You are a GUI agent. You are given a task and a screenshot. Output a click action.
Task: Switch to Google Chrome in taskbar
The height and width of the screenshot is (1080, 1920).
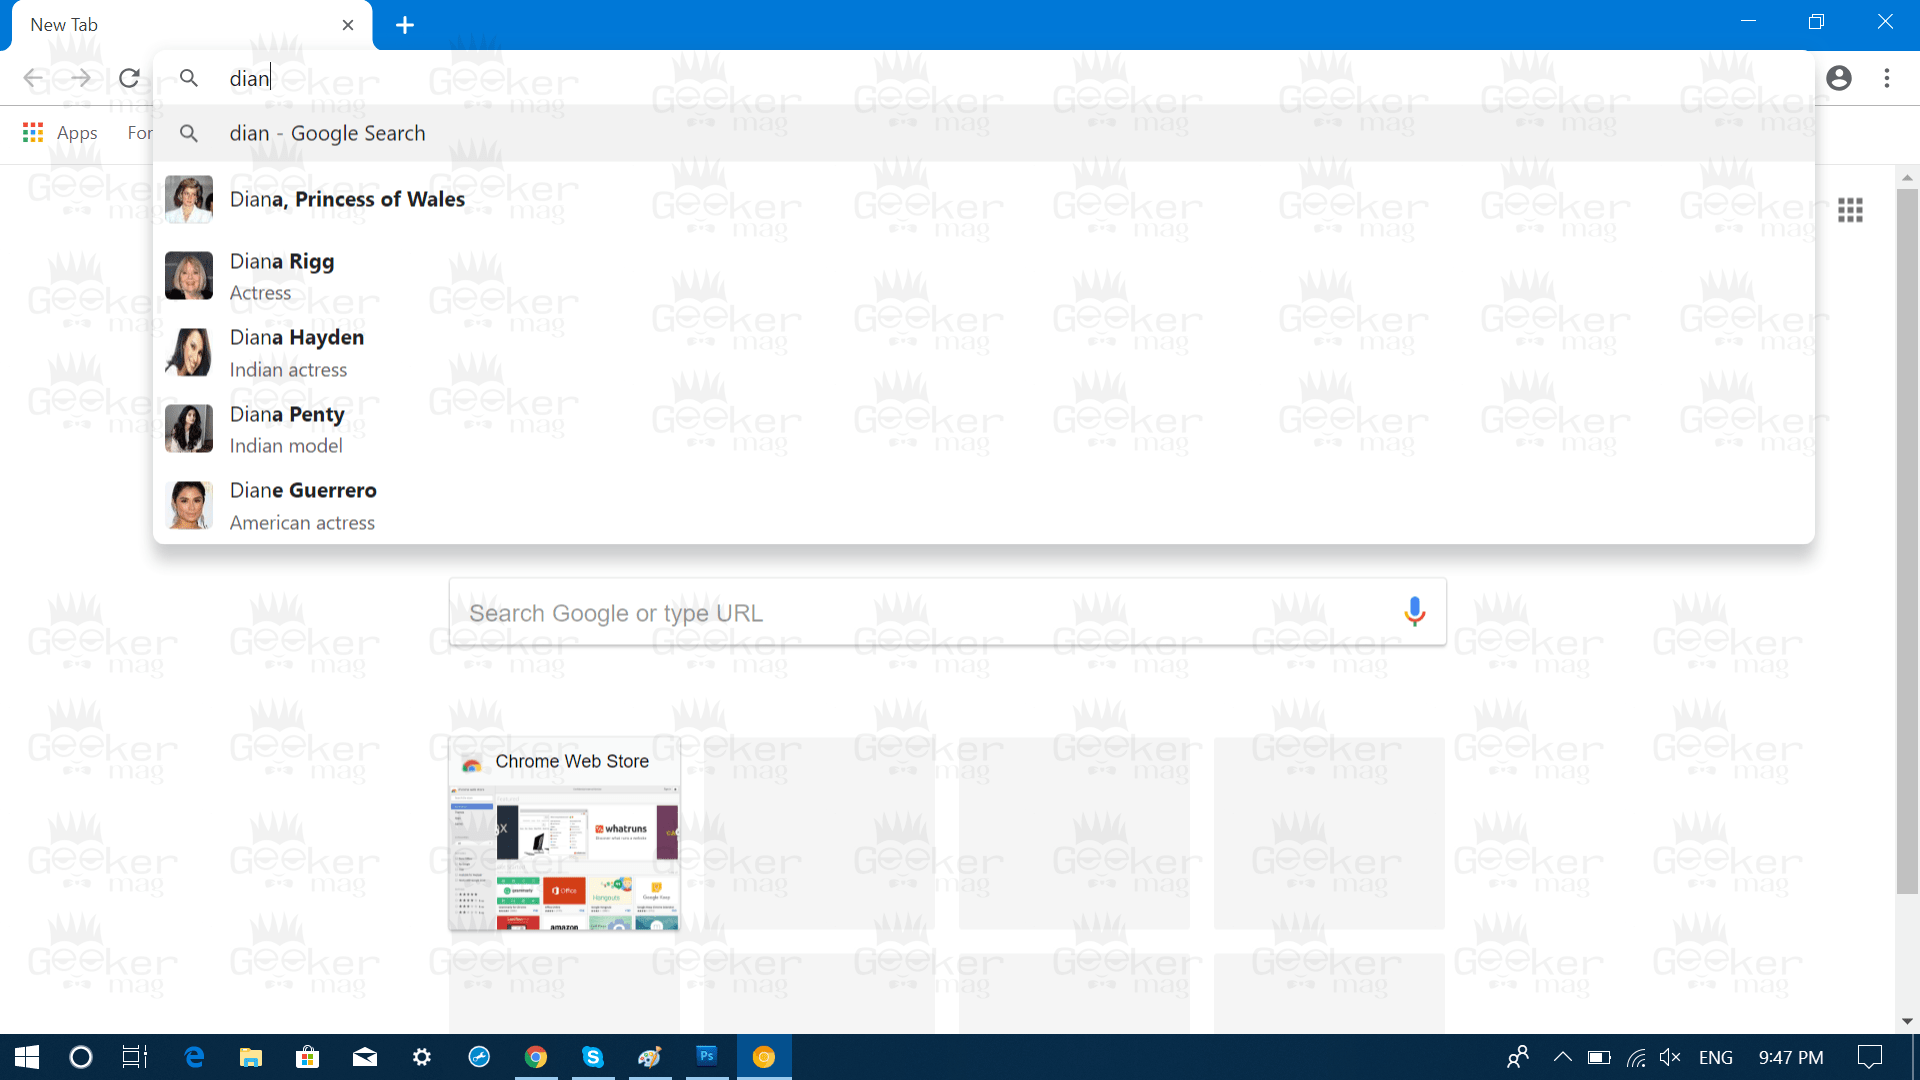click(536, 1057)
